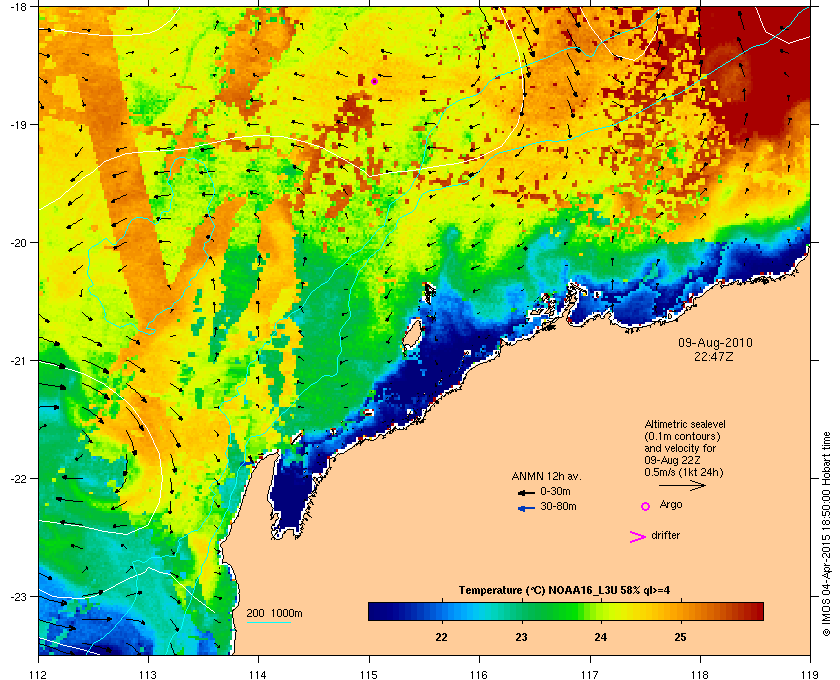Click the 'ANMN 12h av.' legend heading
The image size is (840, 680).
coord(546,476)
